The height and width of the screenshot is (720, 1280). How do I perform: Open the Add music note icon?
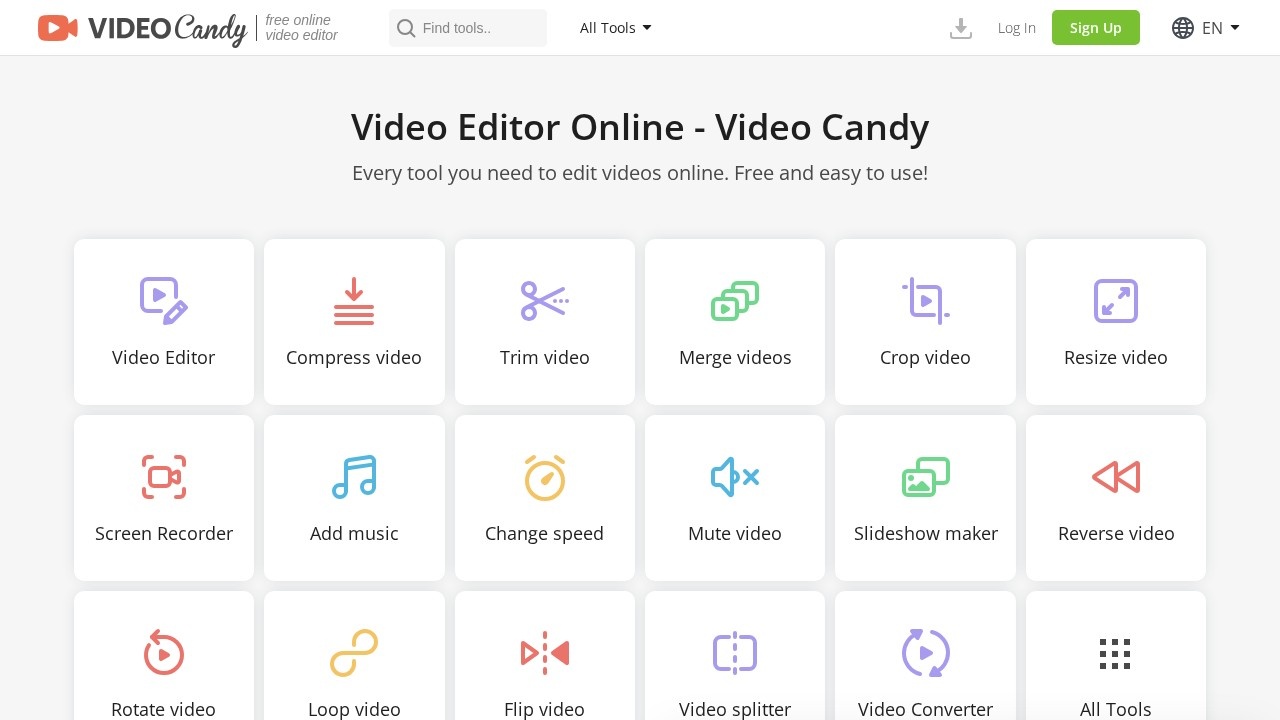point(354,477)
